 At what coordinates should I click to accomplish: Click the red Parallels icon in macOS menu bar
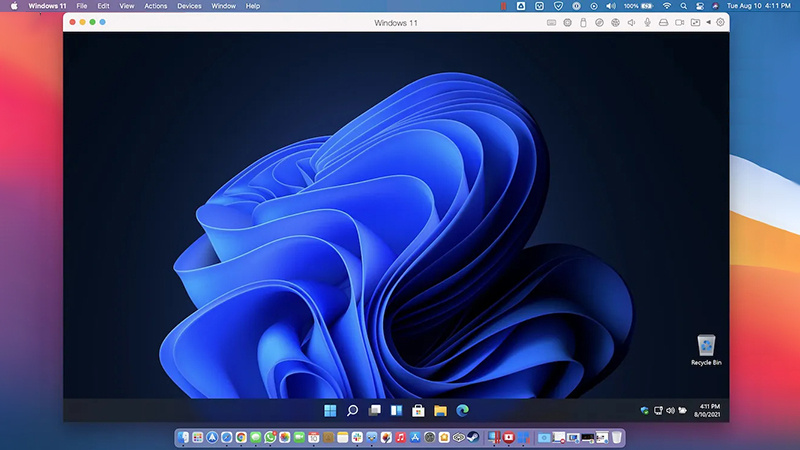(x=504, y=6)
